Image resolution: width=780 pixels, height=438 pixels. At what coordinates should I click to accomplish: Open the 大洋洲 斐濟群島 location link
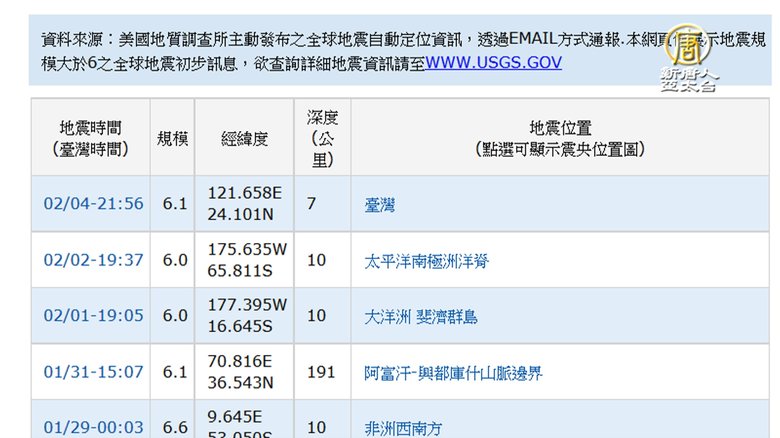coord(421,317)
